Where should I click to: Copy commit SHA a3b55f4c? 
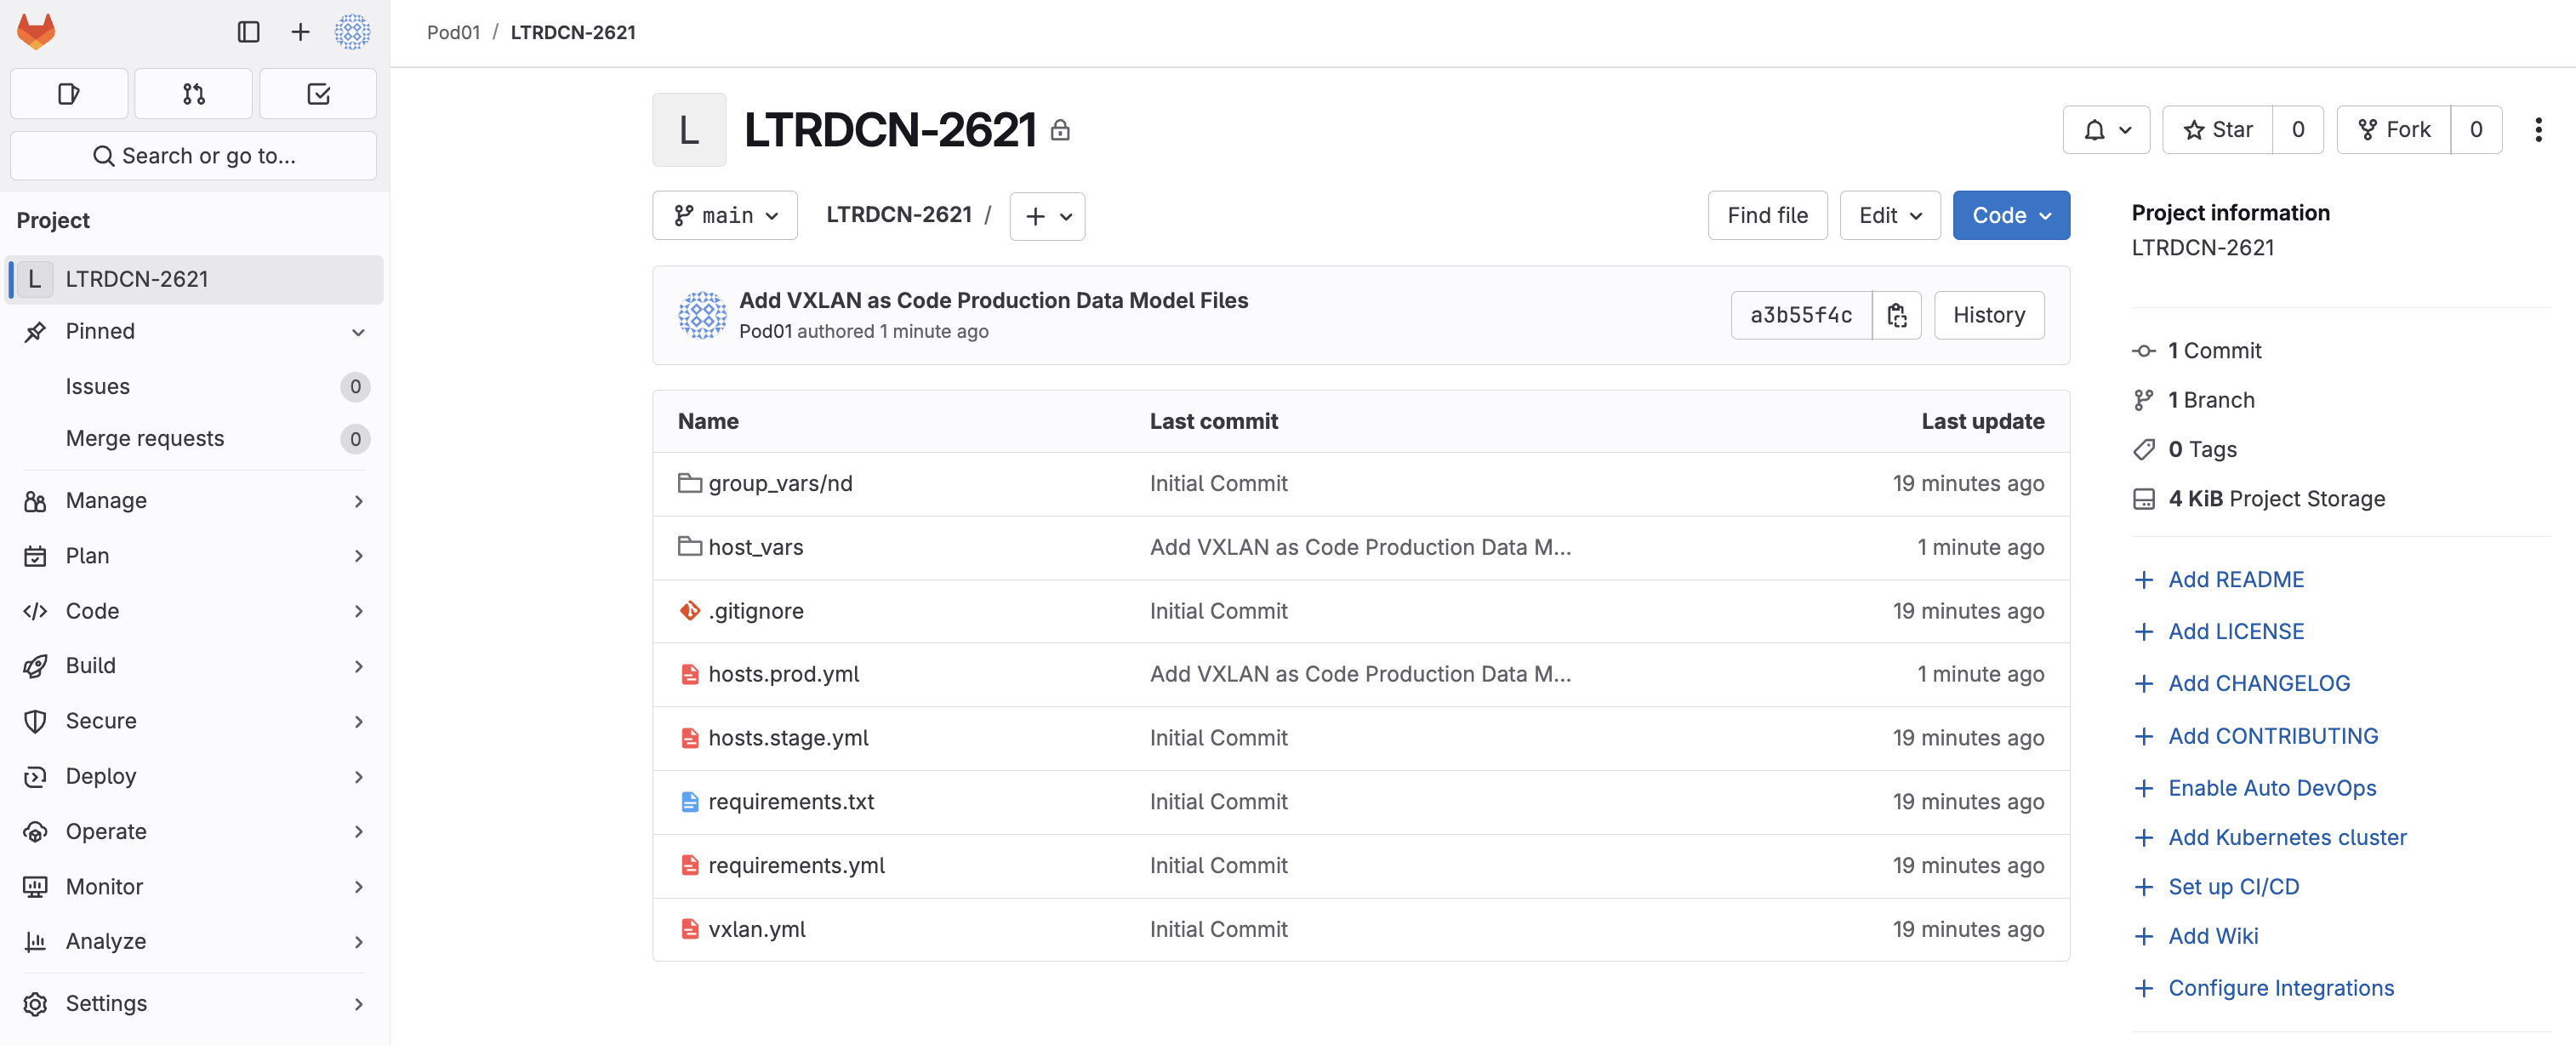(1896, 316)
